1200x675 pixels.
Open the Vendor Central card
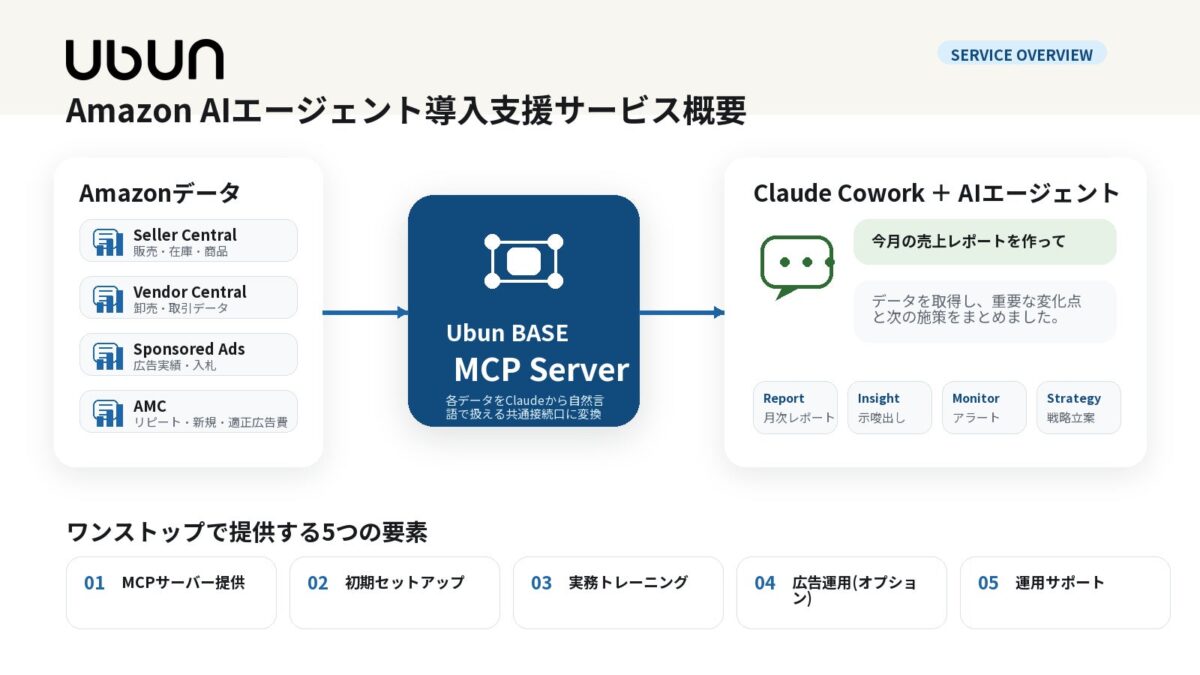pyautogui.click(x=189, y=298)
